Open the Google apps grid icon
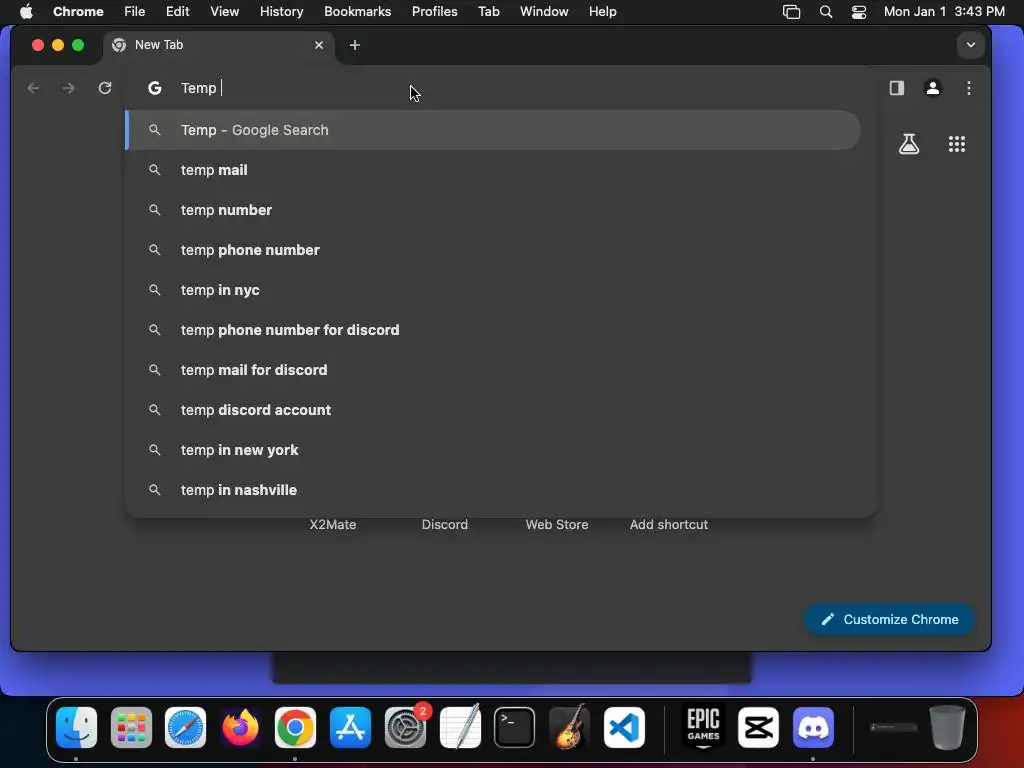The width and height of the screenshot is (1024, 768). [x=957, y=144]
